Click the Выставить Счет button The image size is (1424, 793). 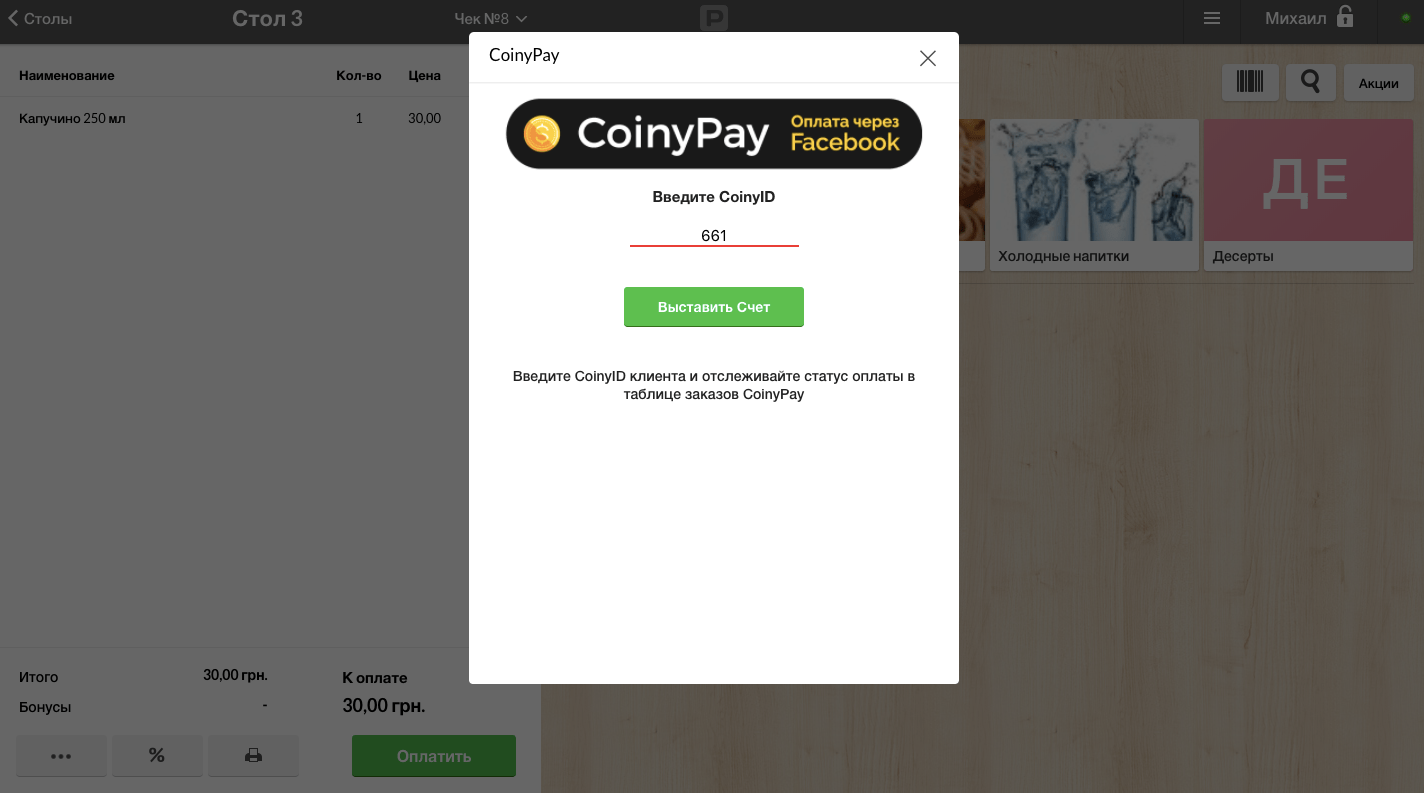[714, 307]
